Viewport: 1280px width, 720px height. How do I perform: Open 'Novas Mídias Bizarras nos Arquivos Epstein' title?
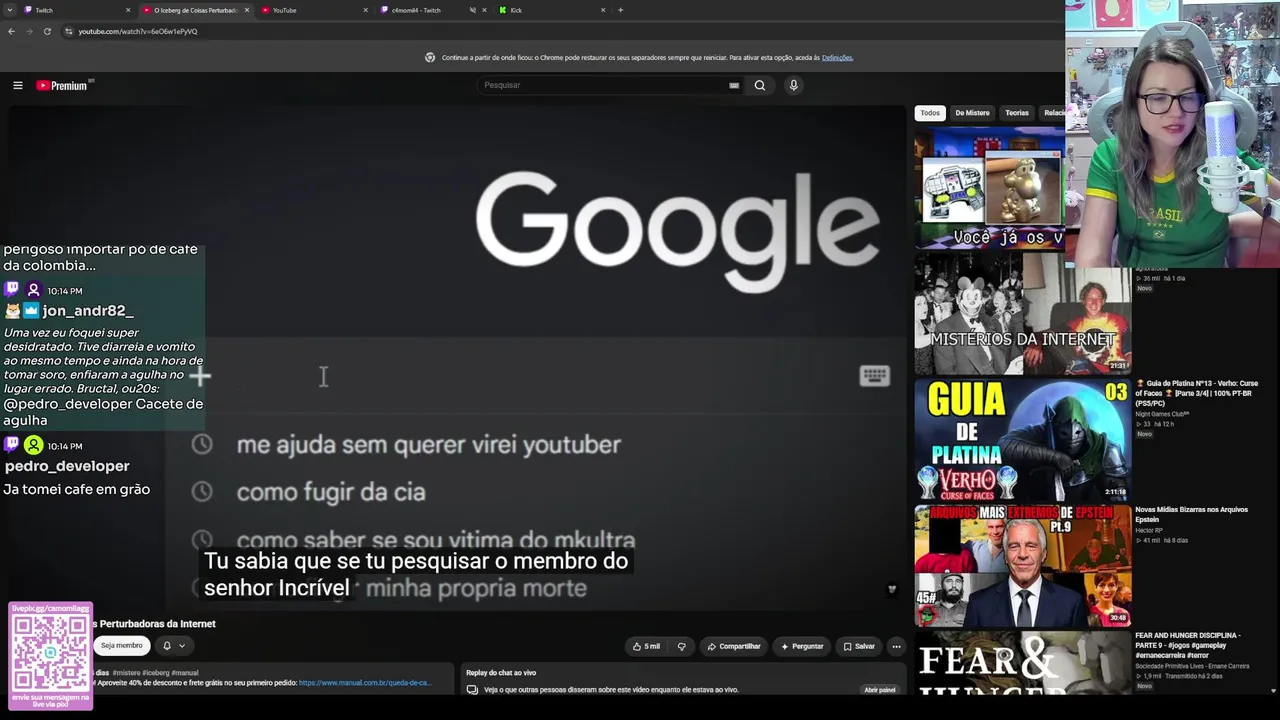coord(1191,514)
